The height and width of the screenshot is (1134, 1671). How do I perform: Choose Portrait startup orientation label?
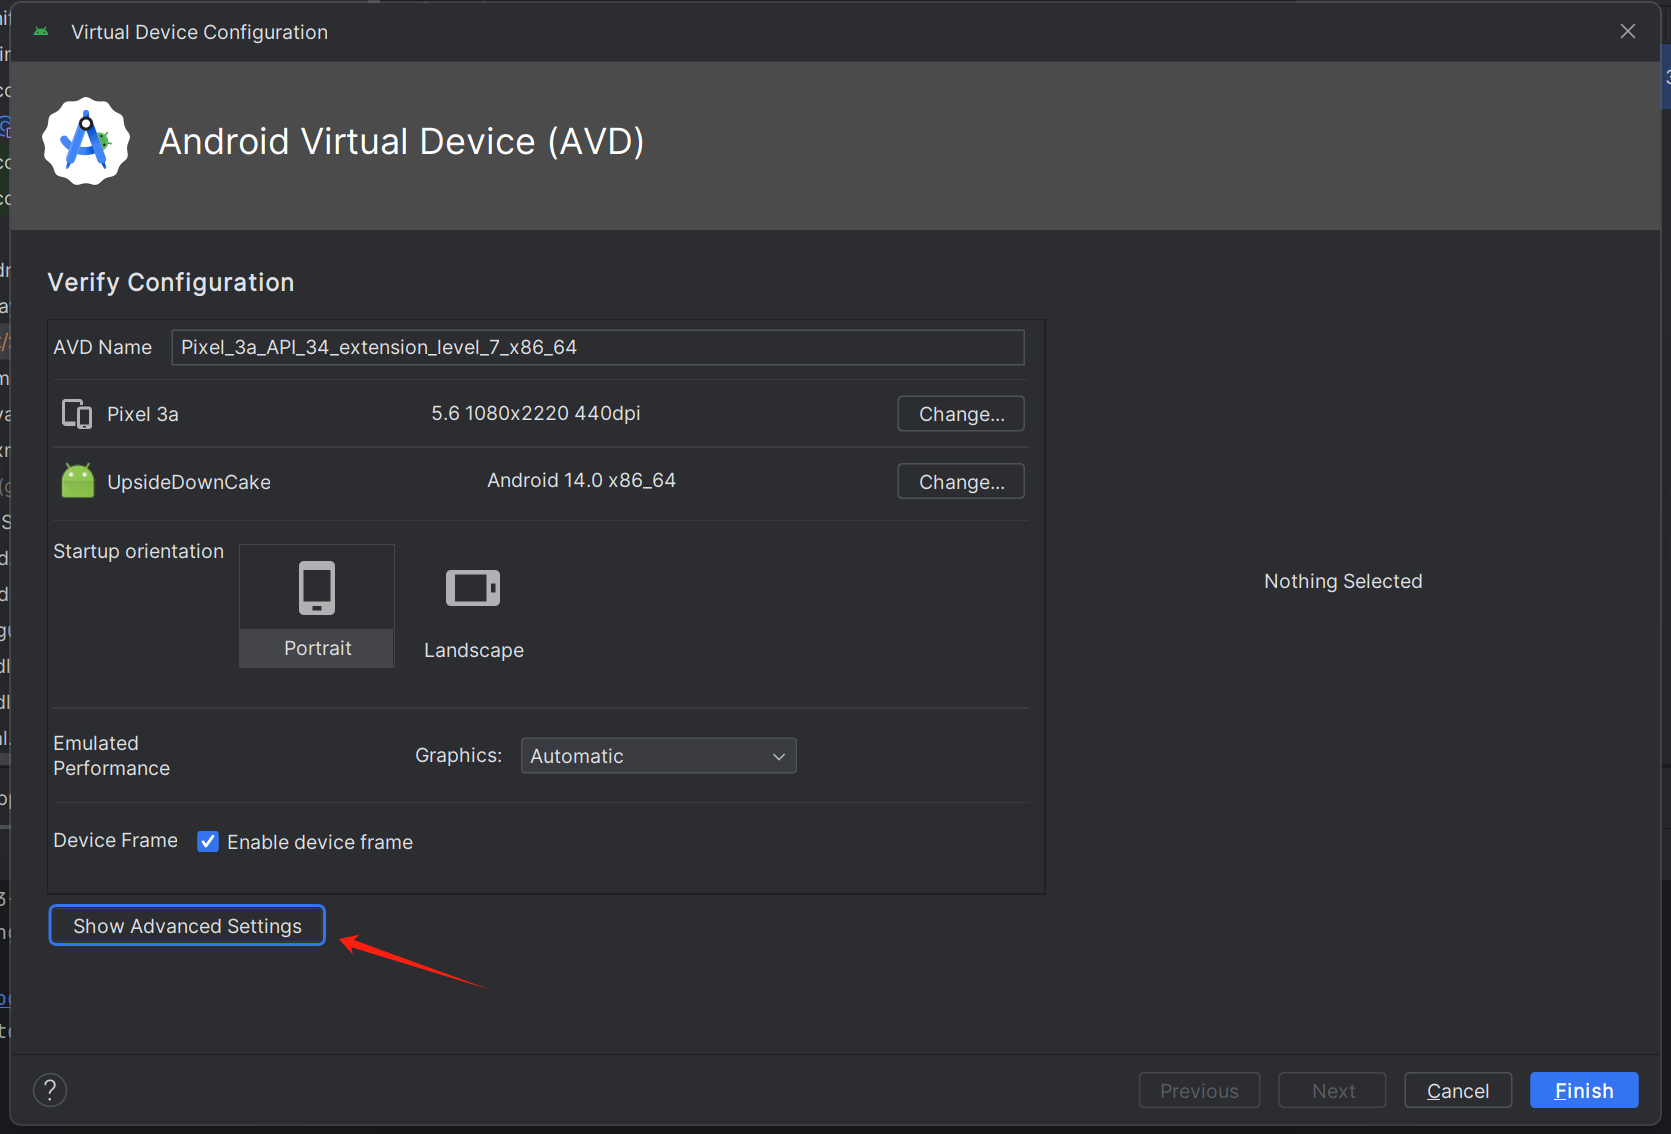tap(317, 648)
